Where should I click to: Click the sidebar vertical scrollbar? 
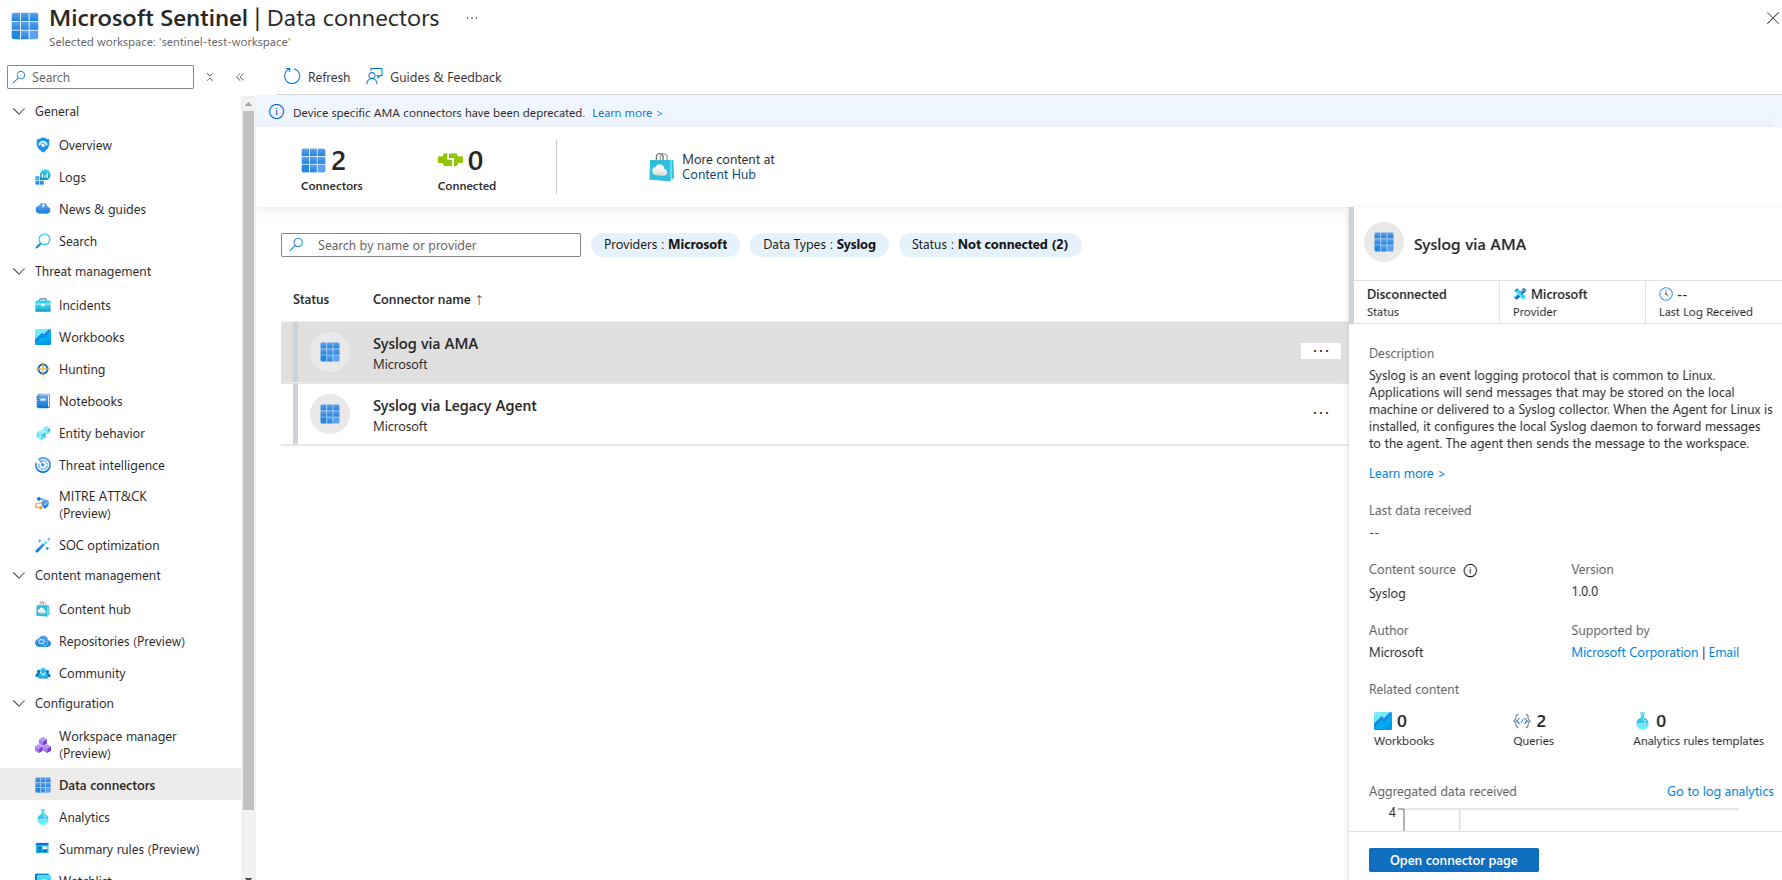[248, 460]
